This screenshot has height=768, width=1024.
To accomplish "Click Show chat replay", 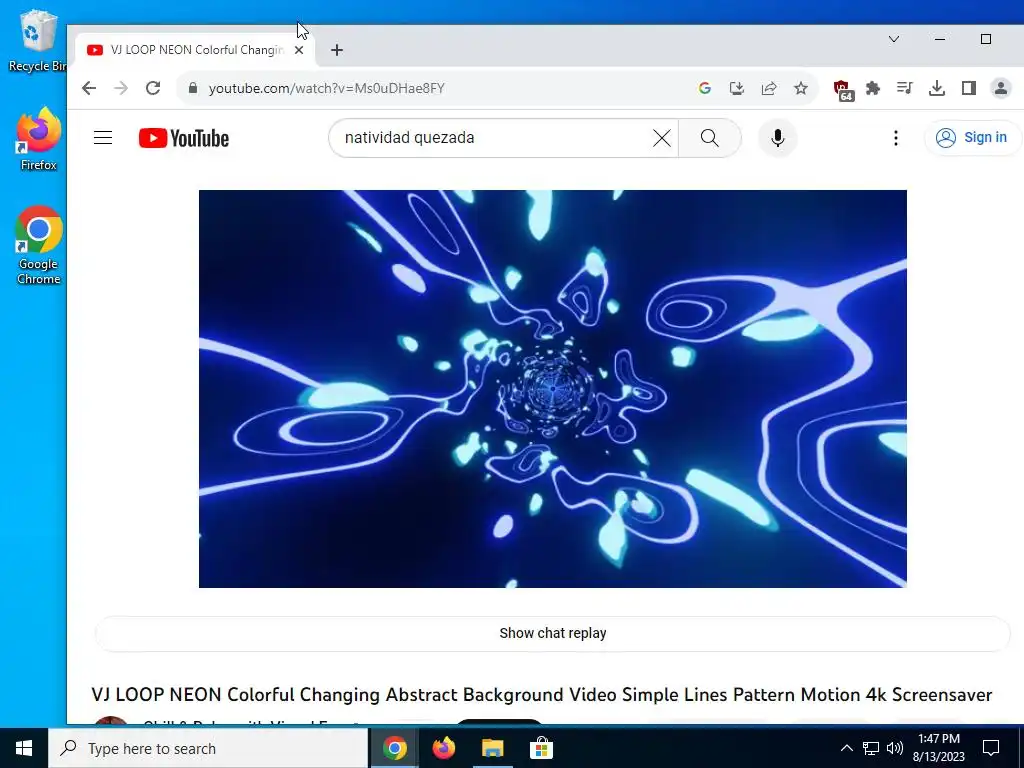I will (x=552, y=633).
